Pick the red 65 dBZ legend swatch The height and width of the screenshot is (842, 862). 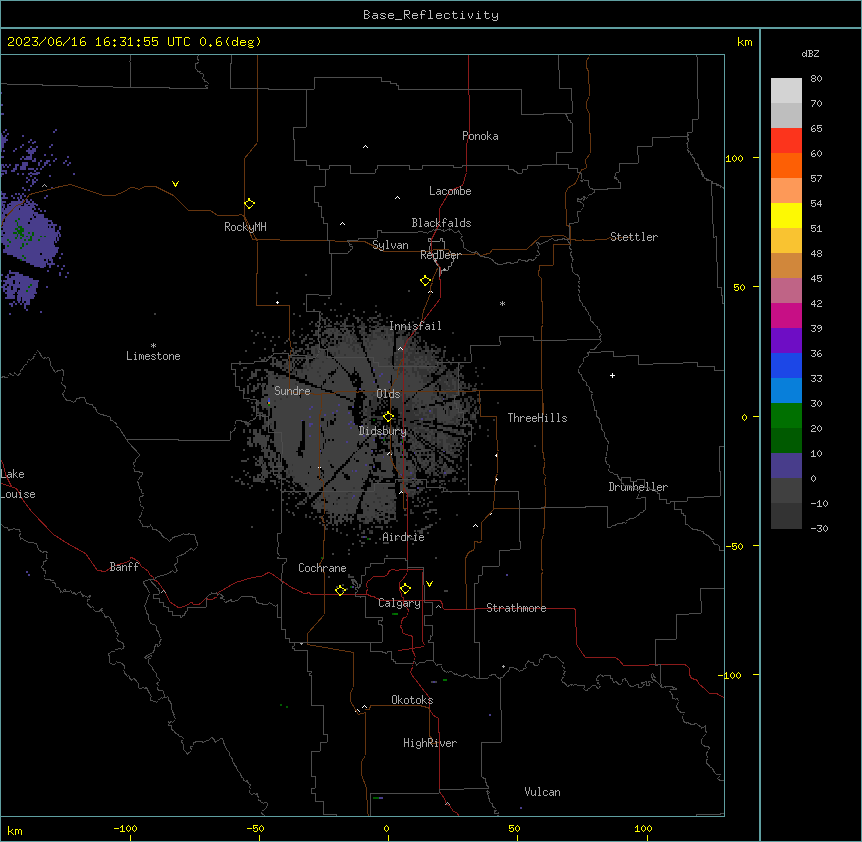tap(786, 141)
